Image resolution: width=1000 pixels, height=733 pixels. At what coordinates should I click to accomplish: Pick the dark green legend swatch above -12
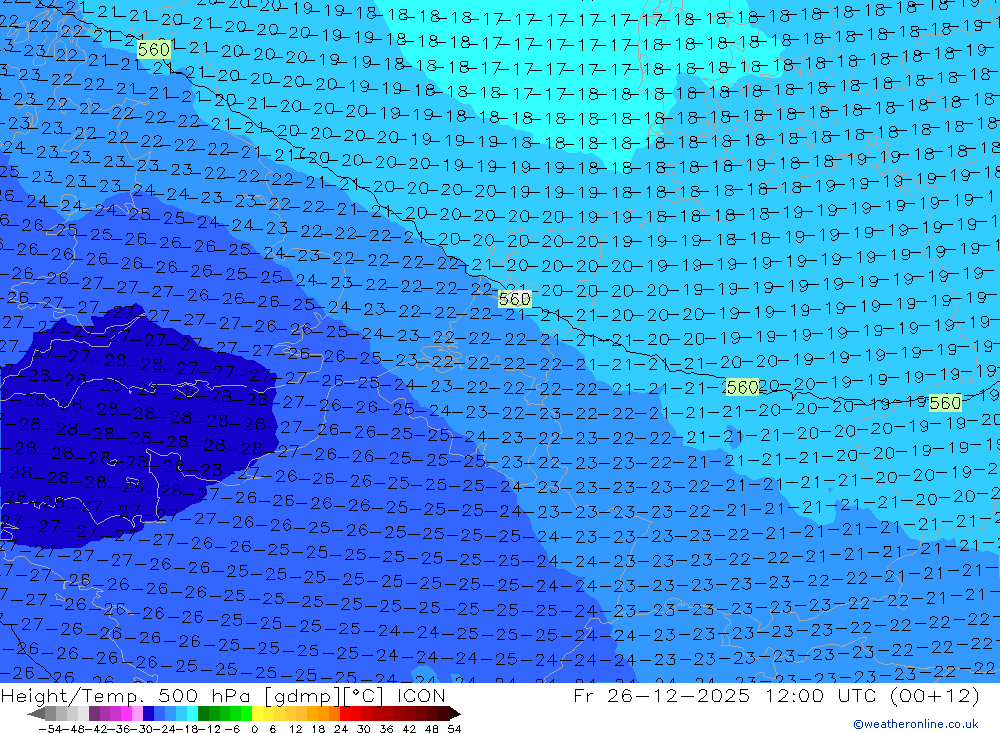click(203, 713)
